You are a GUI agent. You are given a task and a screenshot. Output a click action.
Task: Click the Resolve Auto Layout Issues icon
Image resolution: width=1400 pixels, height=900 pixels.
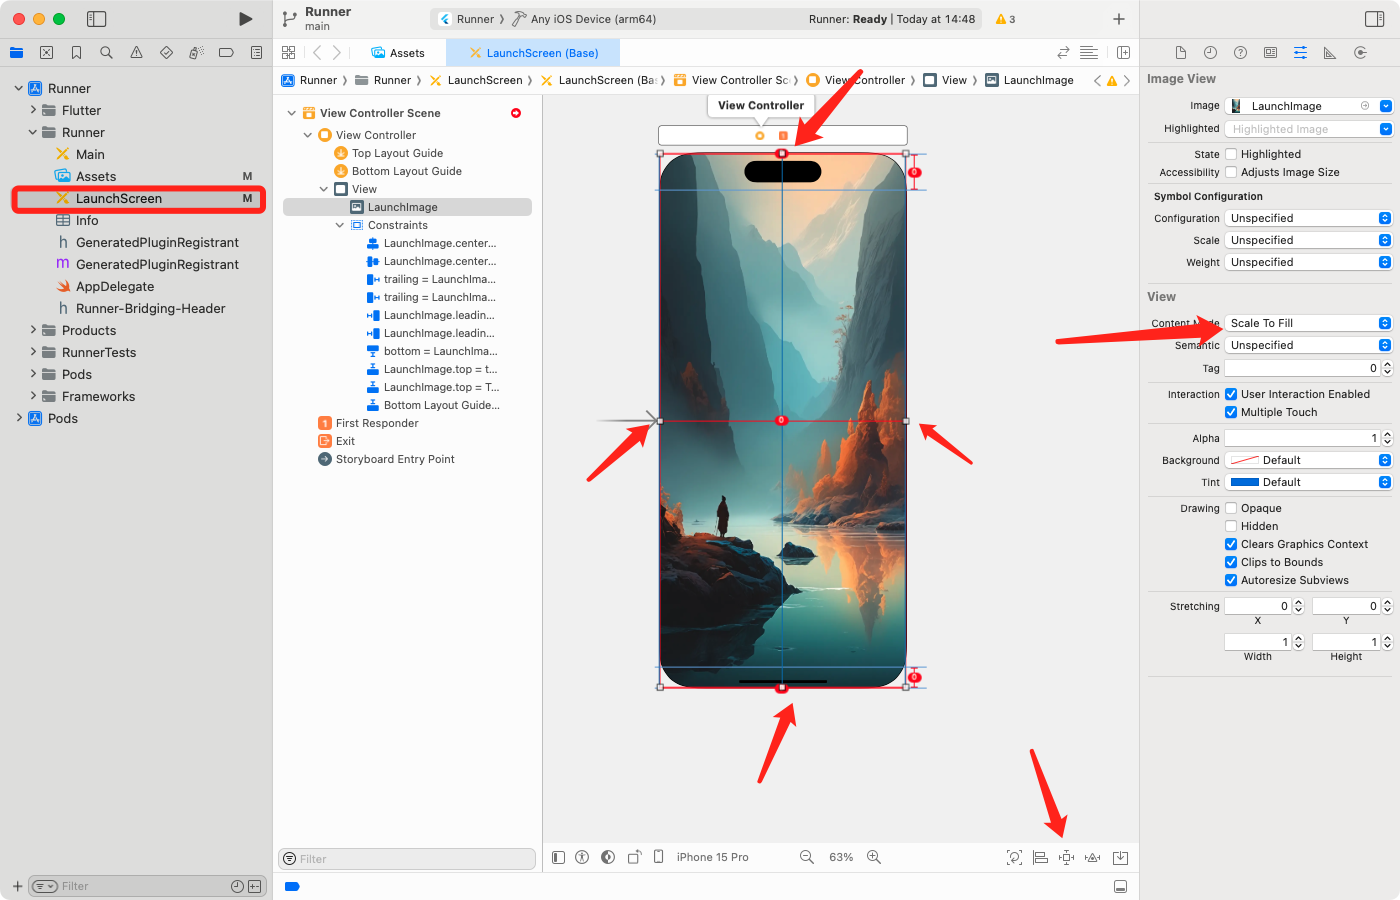pos(1092,857)
